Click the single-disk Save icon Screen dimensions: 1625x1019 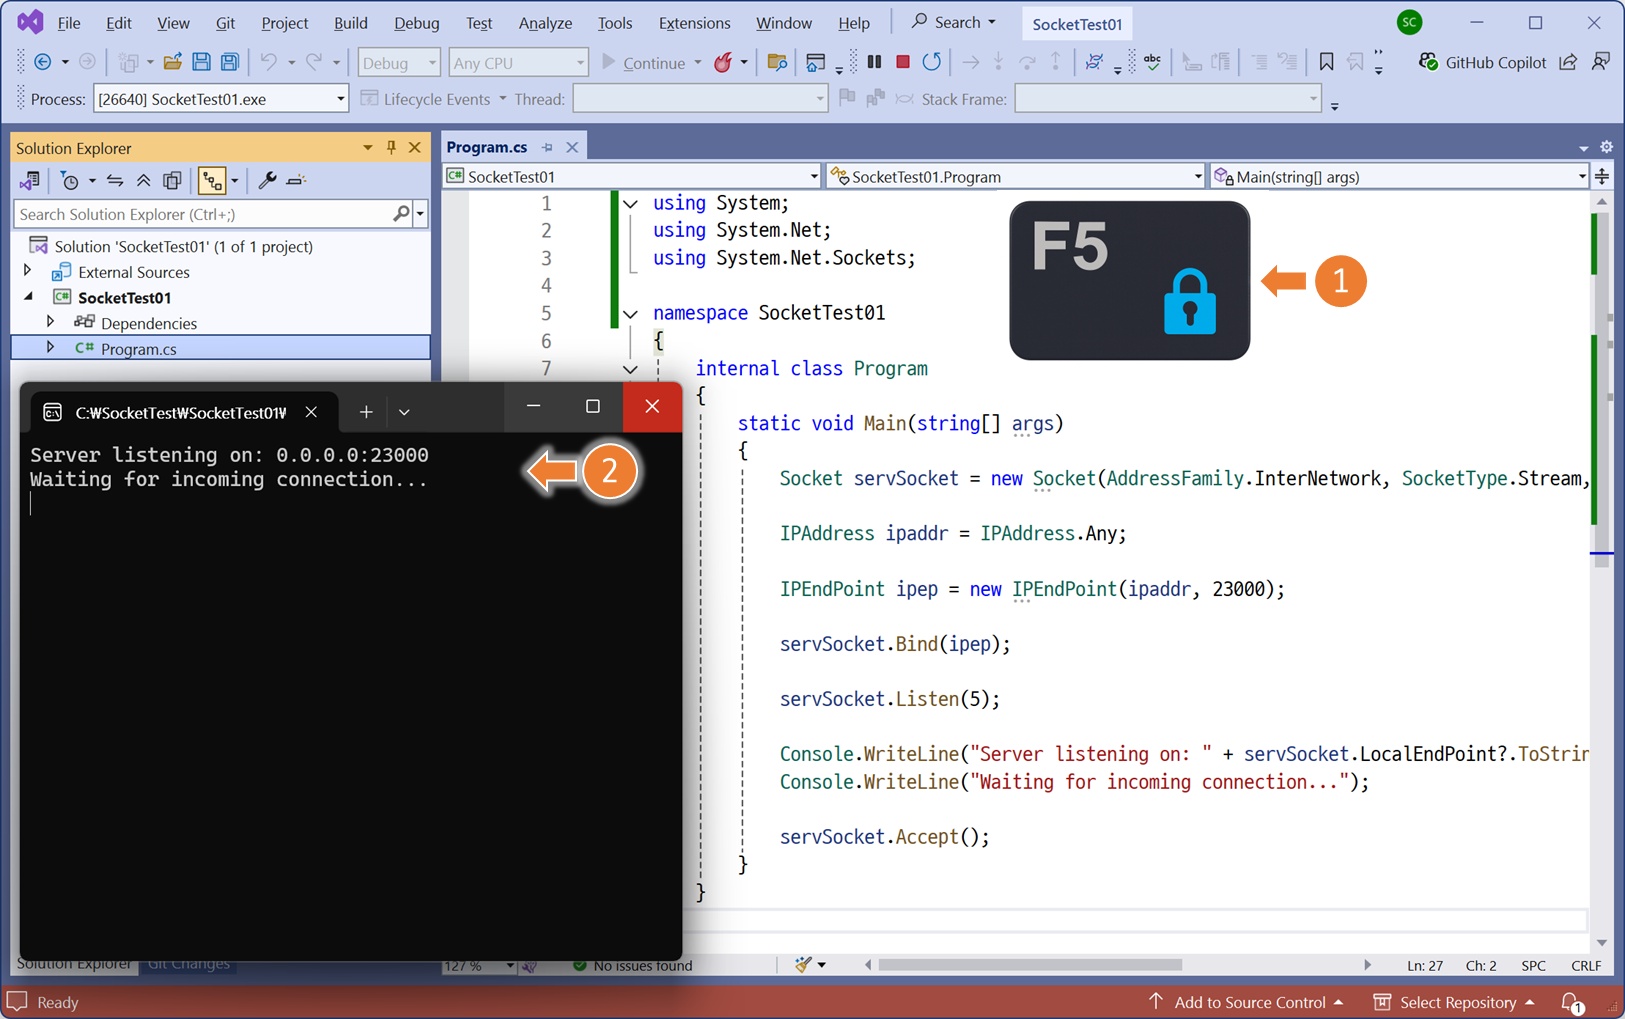point(201,62)
